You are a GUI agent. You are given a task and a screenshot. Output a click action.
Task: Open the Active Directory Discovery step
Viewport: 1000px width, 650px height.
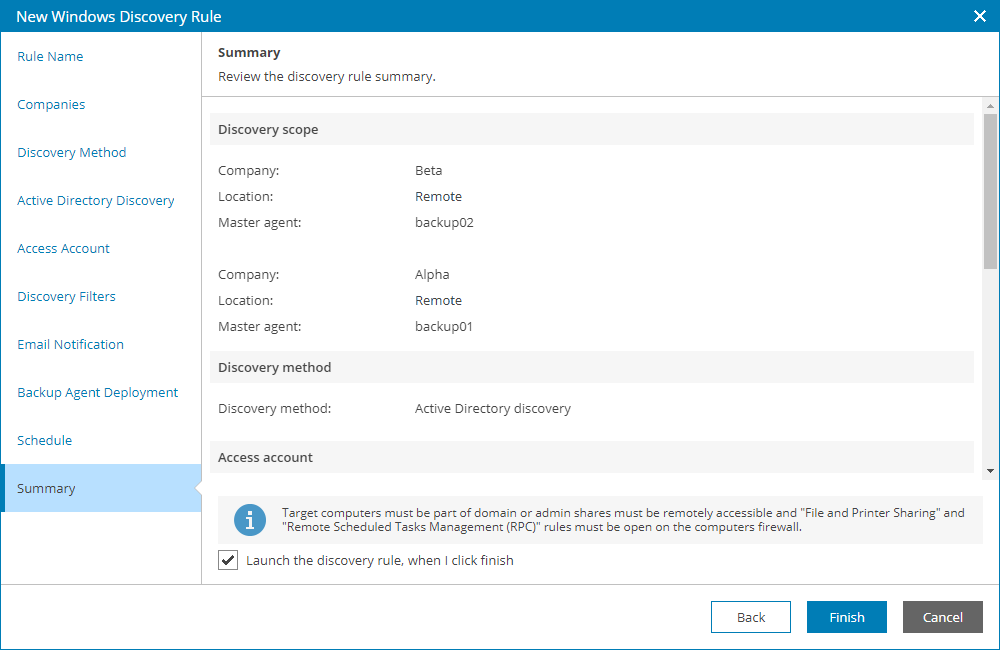click(95, 200)
